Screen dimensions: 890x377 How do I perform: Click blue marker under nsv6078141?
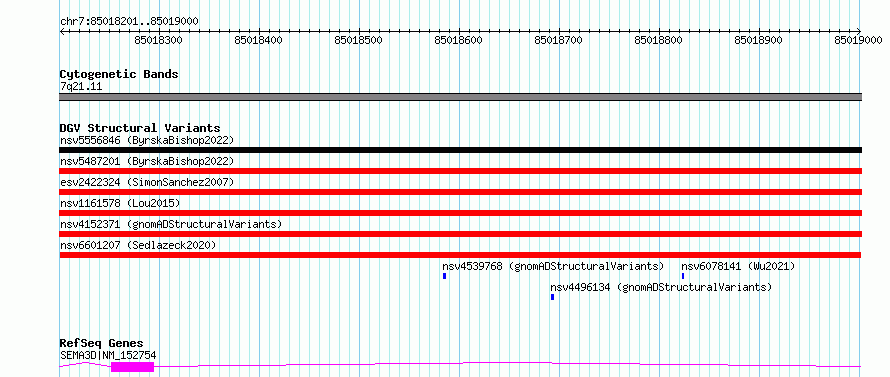[x=683, y=276]
